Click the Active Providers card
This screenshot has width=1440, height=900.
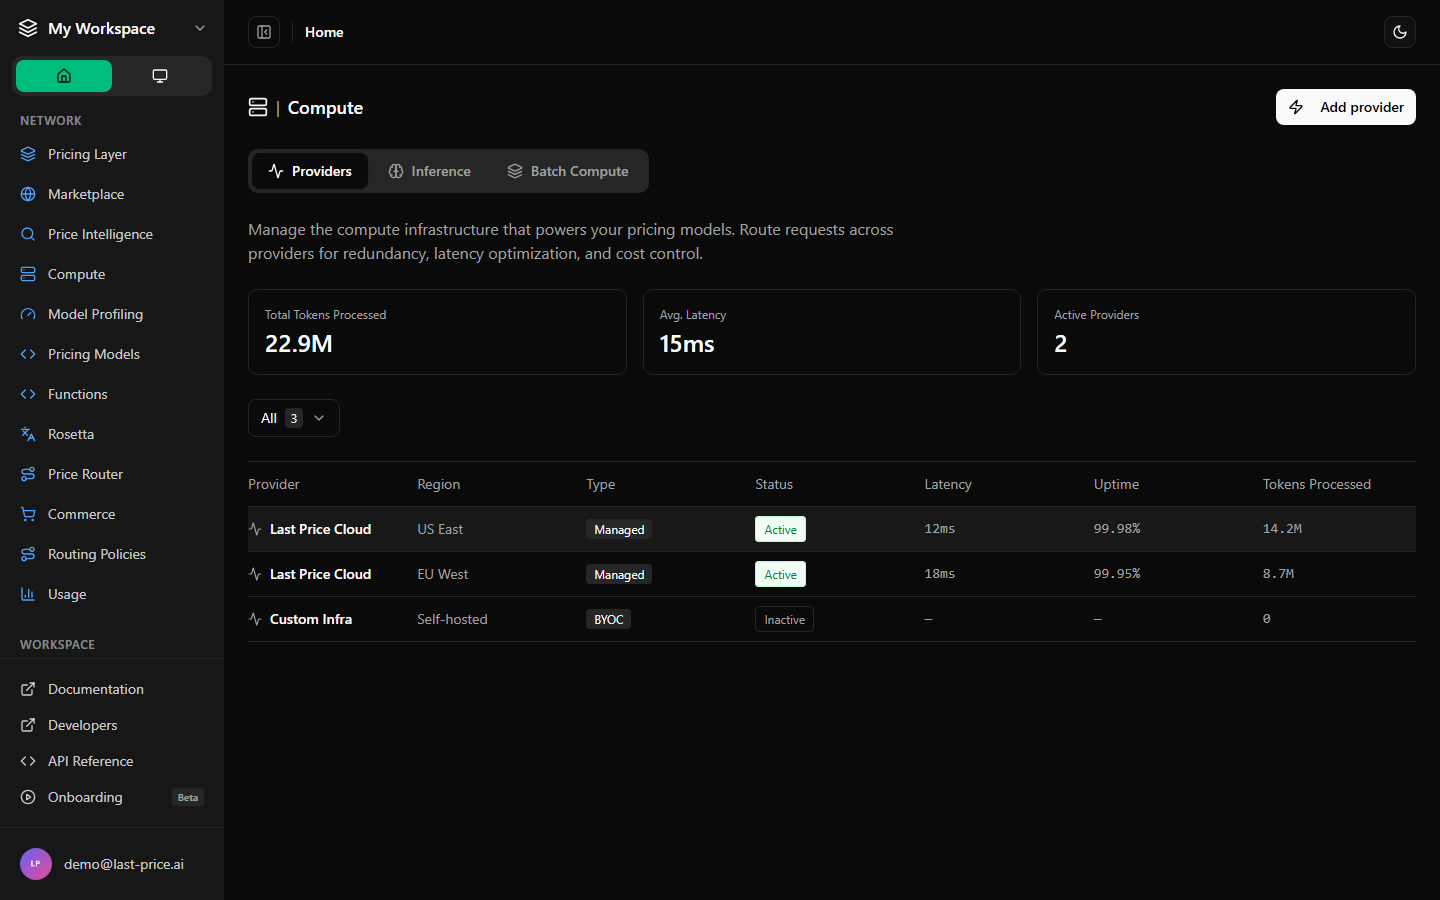pos(1226,332)
